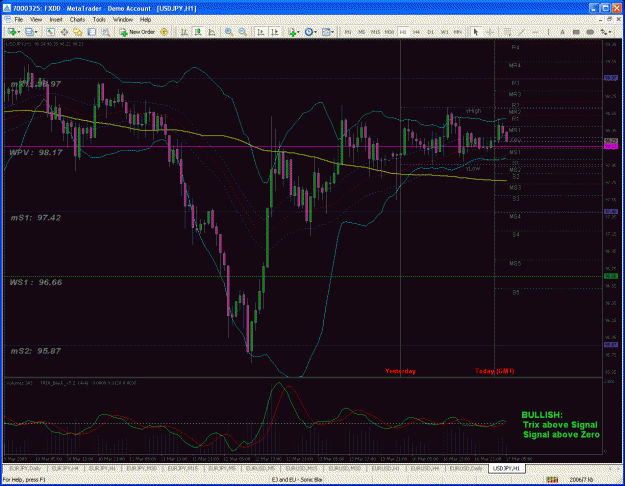625x486 pixels.
Task: Click the 'mS2: 95.87' label
Action: 36,351
